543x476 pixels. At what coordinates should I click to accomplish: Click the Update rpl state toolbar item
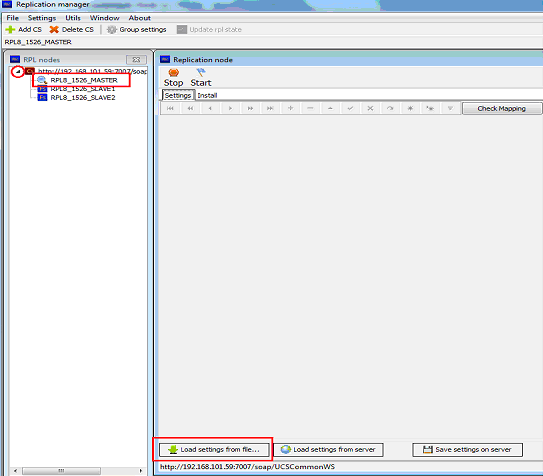click(209, 30)
